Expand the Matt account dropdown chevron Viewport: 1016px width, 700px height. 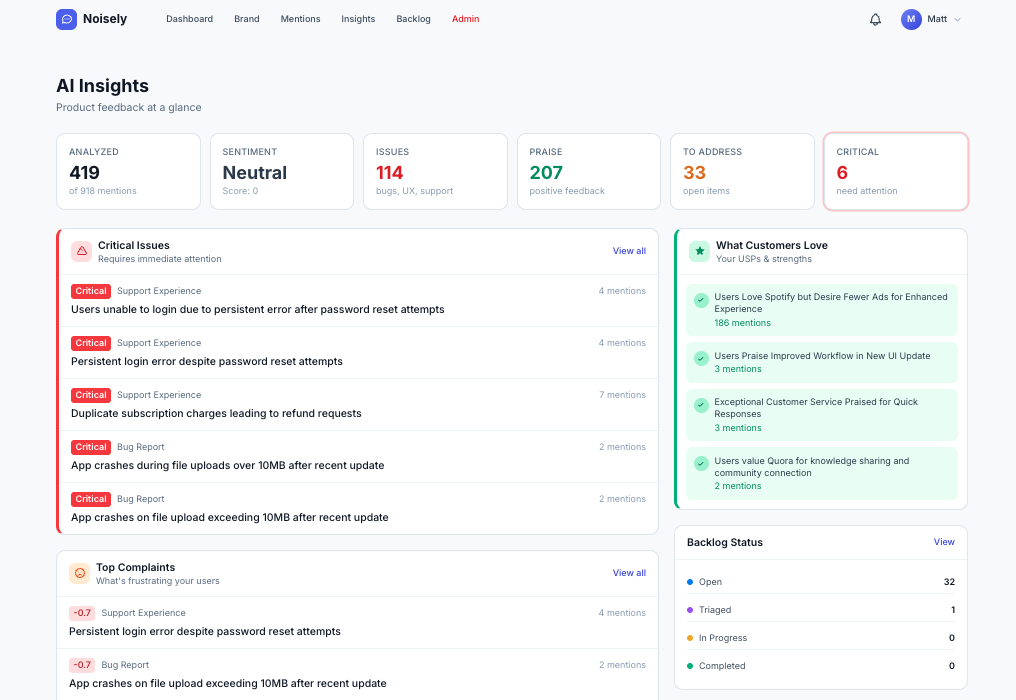957,19
